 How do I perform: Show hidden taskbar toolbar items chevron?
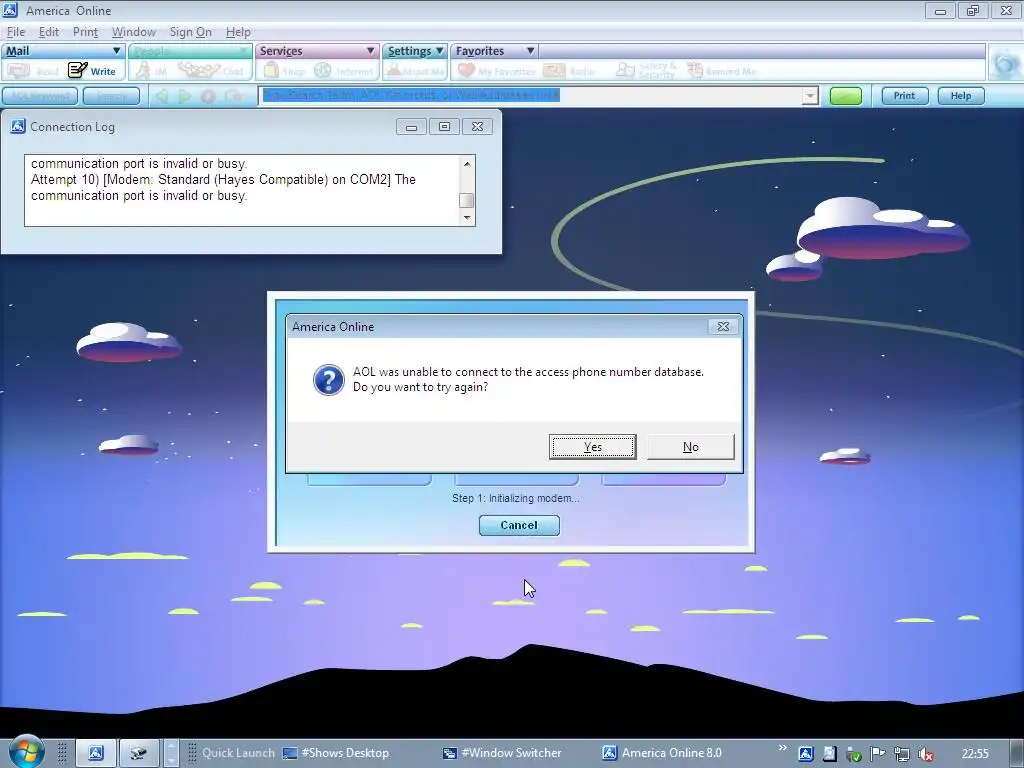(782, 747)
